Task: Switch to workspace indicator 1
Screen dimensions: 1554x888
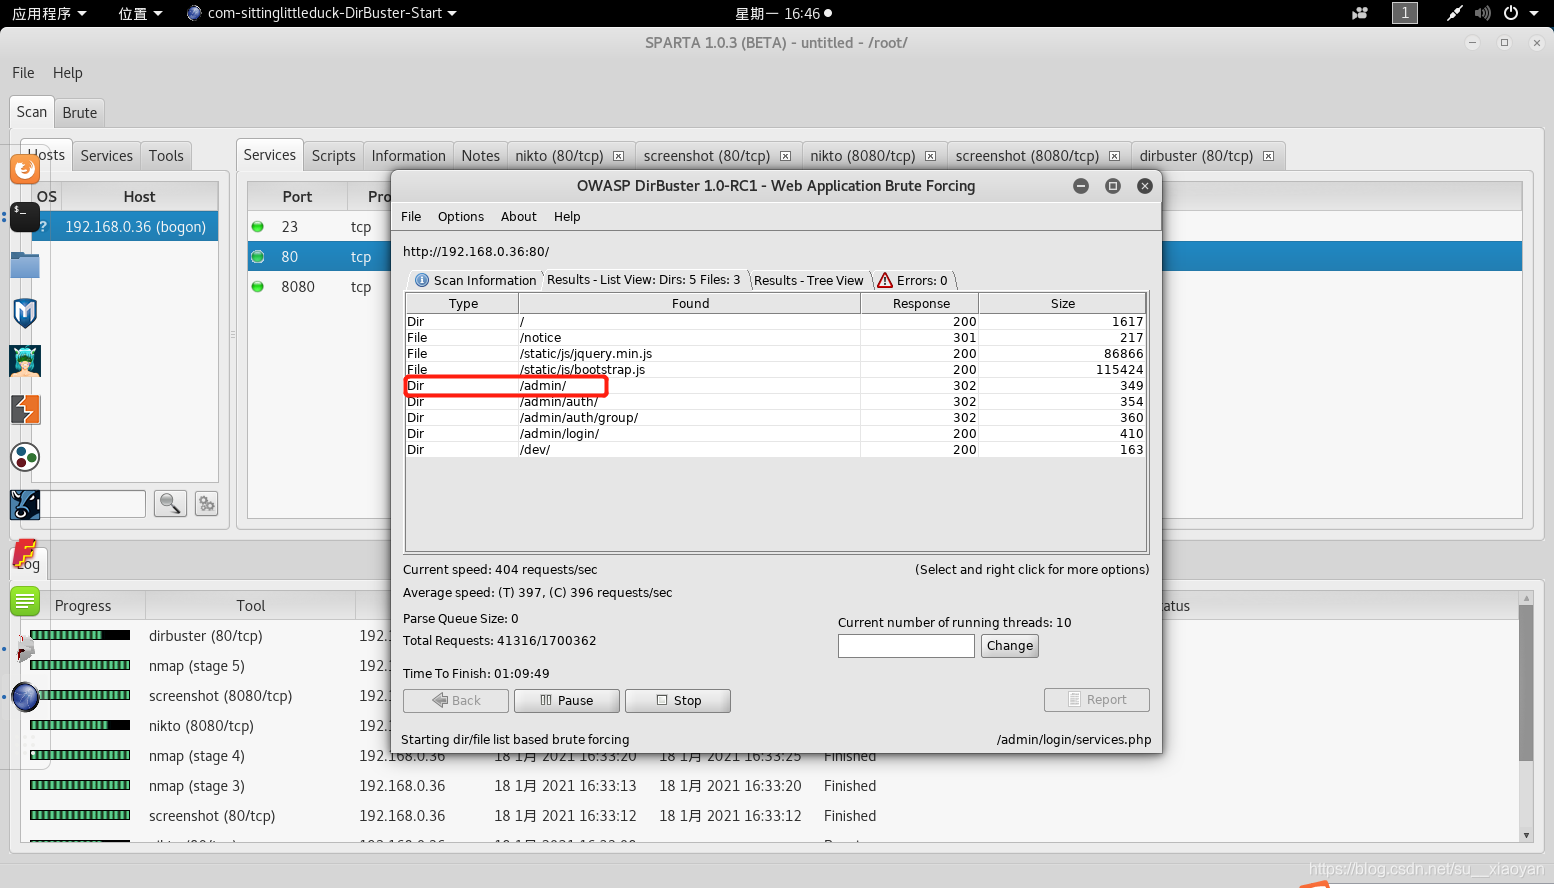Action: point(1405,13)
